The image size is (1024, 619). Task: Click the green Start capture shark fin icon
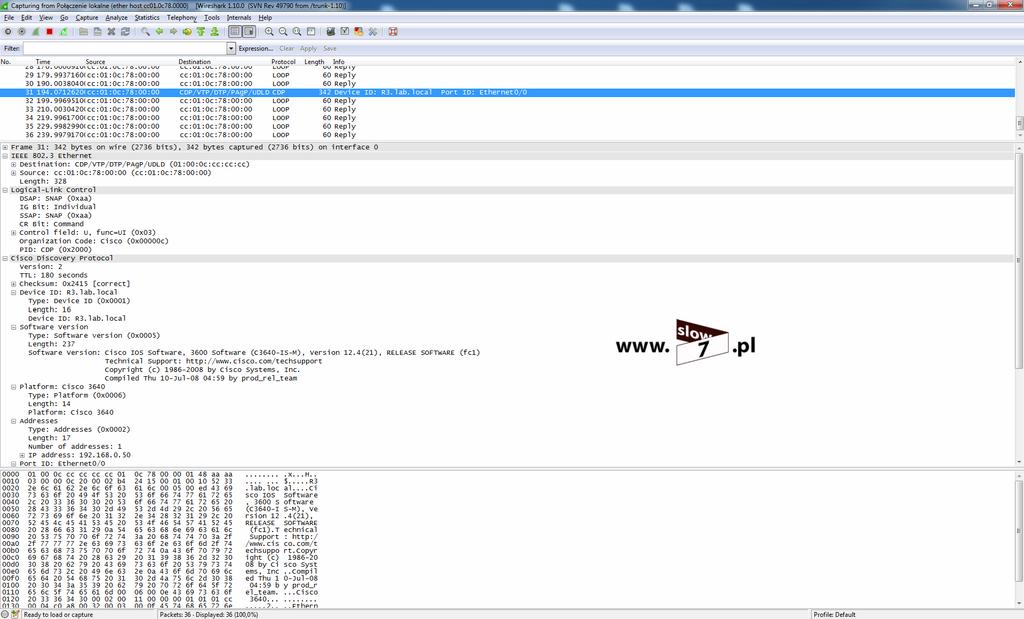click(35, 31)
